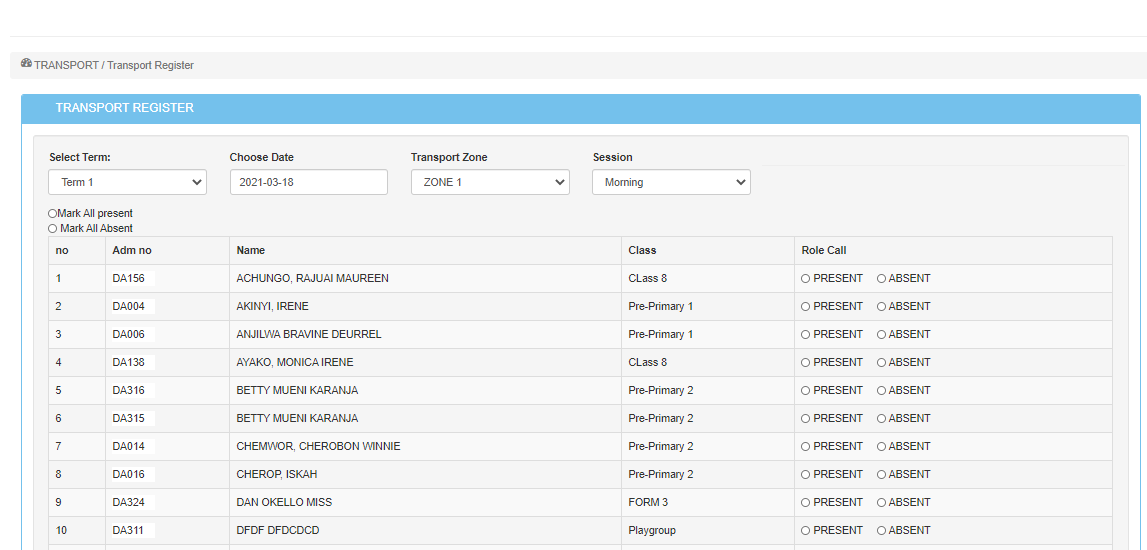Mark CHEMWOR, CHEROBON WINNIE as PRESENT
1147x550 pixels.
click(806, 447)
